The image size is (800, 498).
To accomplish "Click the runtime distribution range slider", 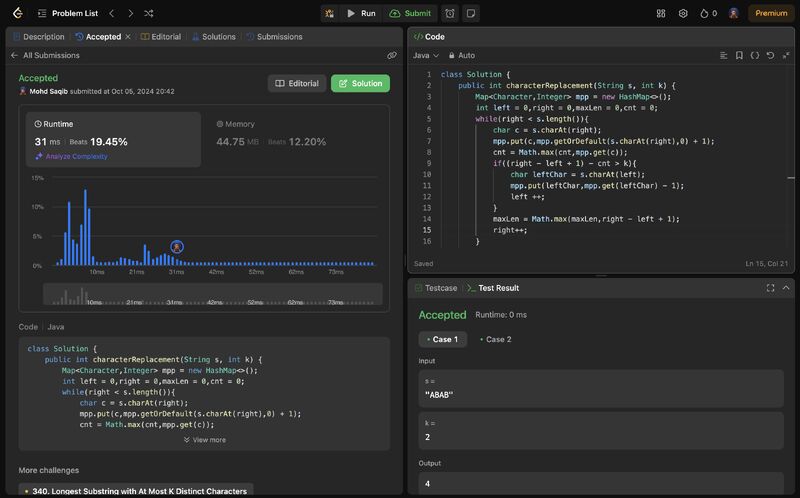I will pyautogui.click(x=212, y=295).
